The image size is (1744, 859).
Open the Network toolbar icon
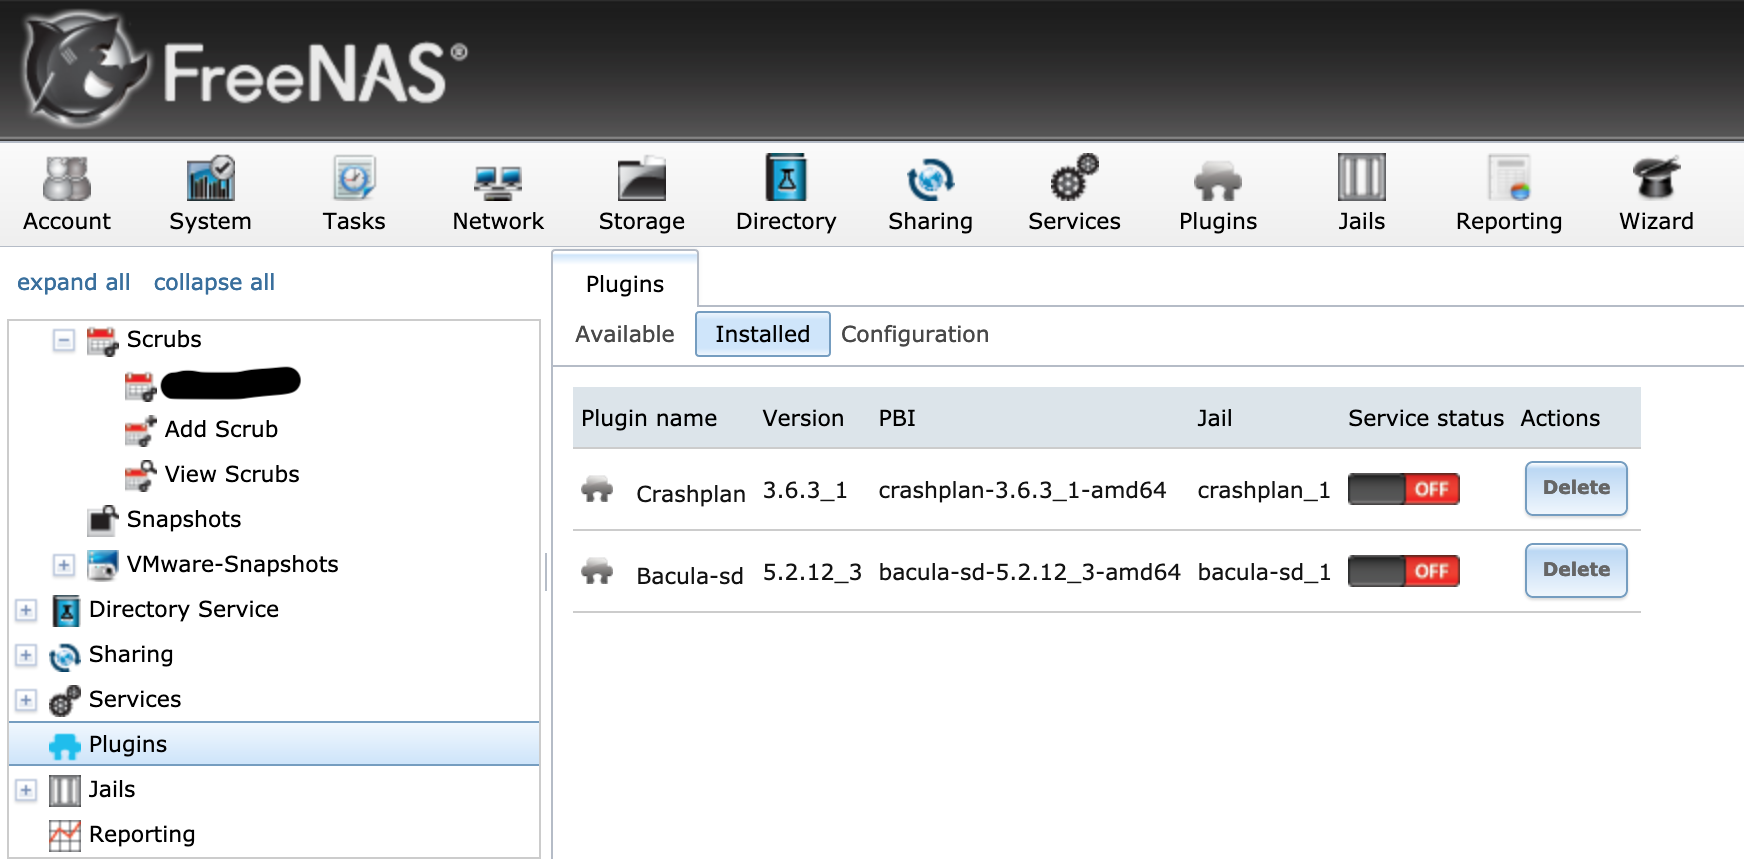tap(498, 182)
